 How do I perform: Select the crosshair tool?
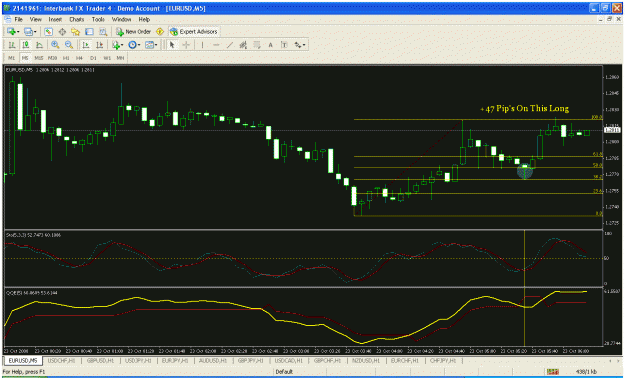pos(186,45)
